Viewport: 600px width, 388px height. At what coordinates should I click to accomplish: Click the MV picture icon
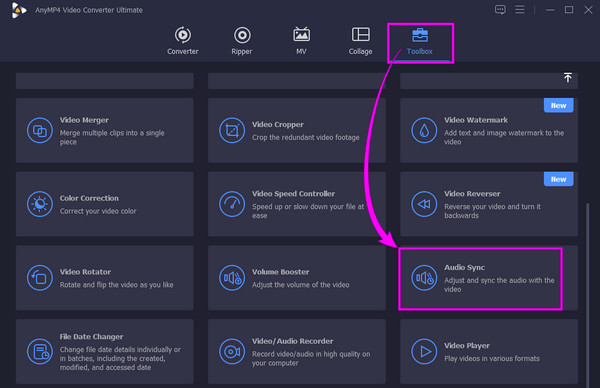click(302, 34)
